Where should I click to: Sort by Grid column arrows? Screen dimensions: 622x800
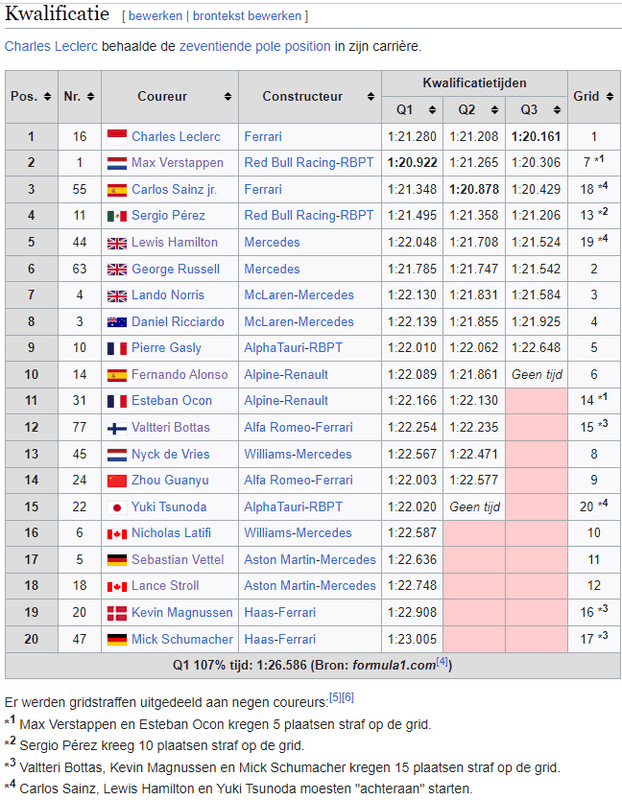(610, 96)
